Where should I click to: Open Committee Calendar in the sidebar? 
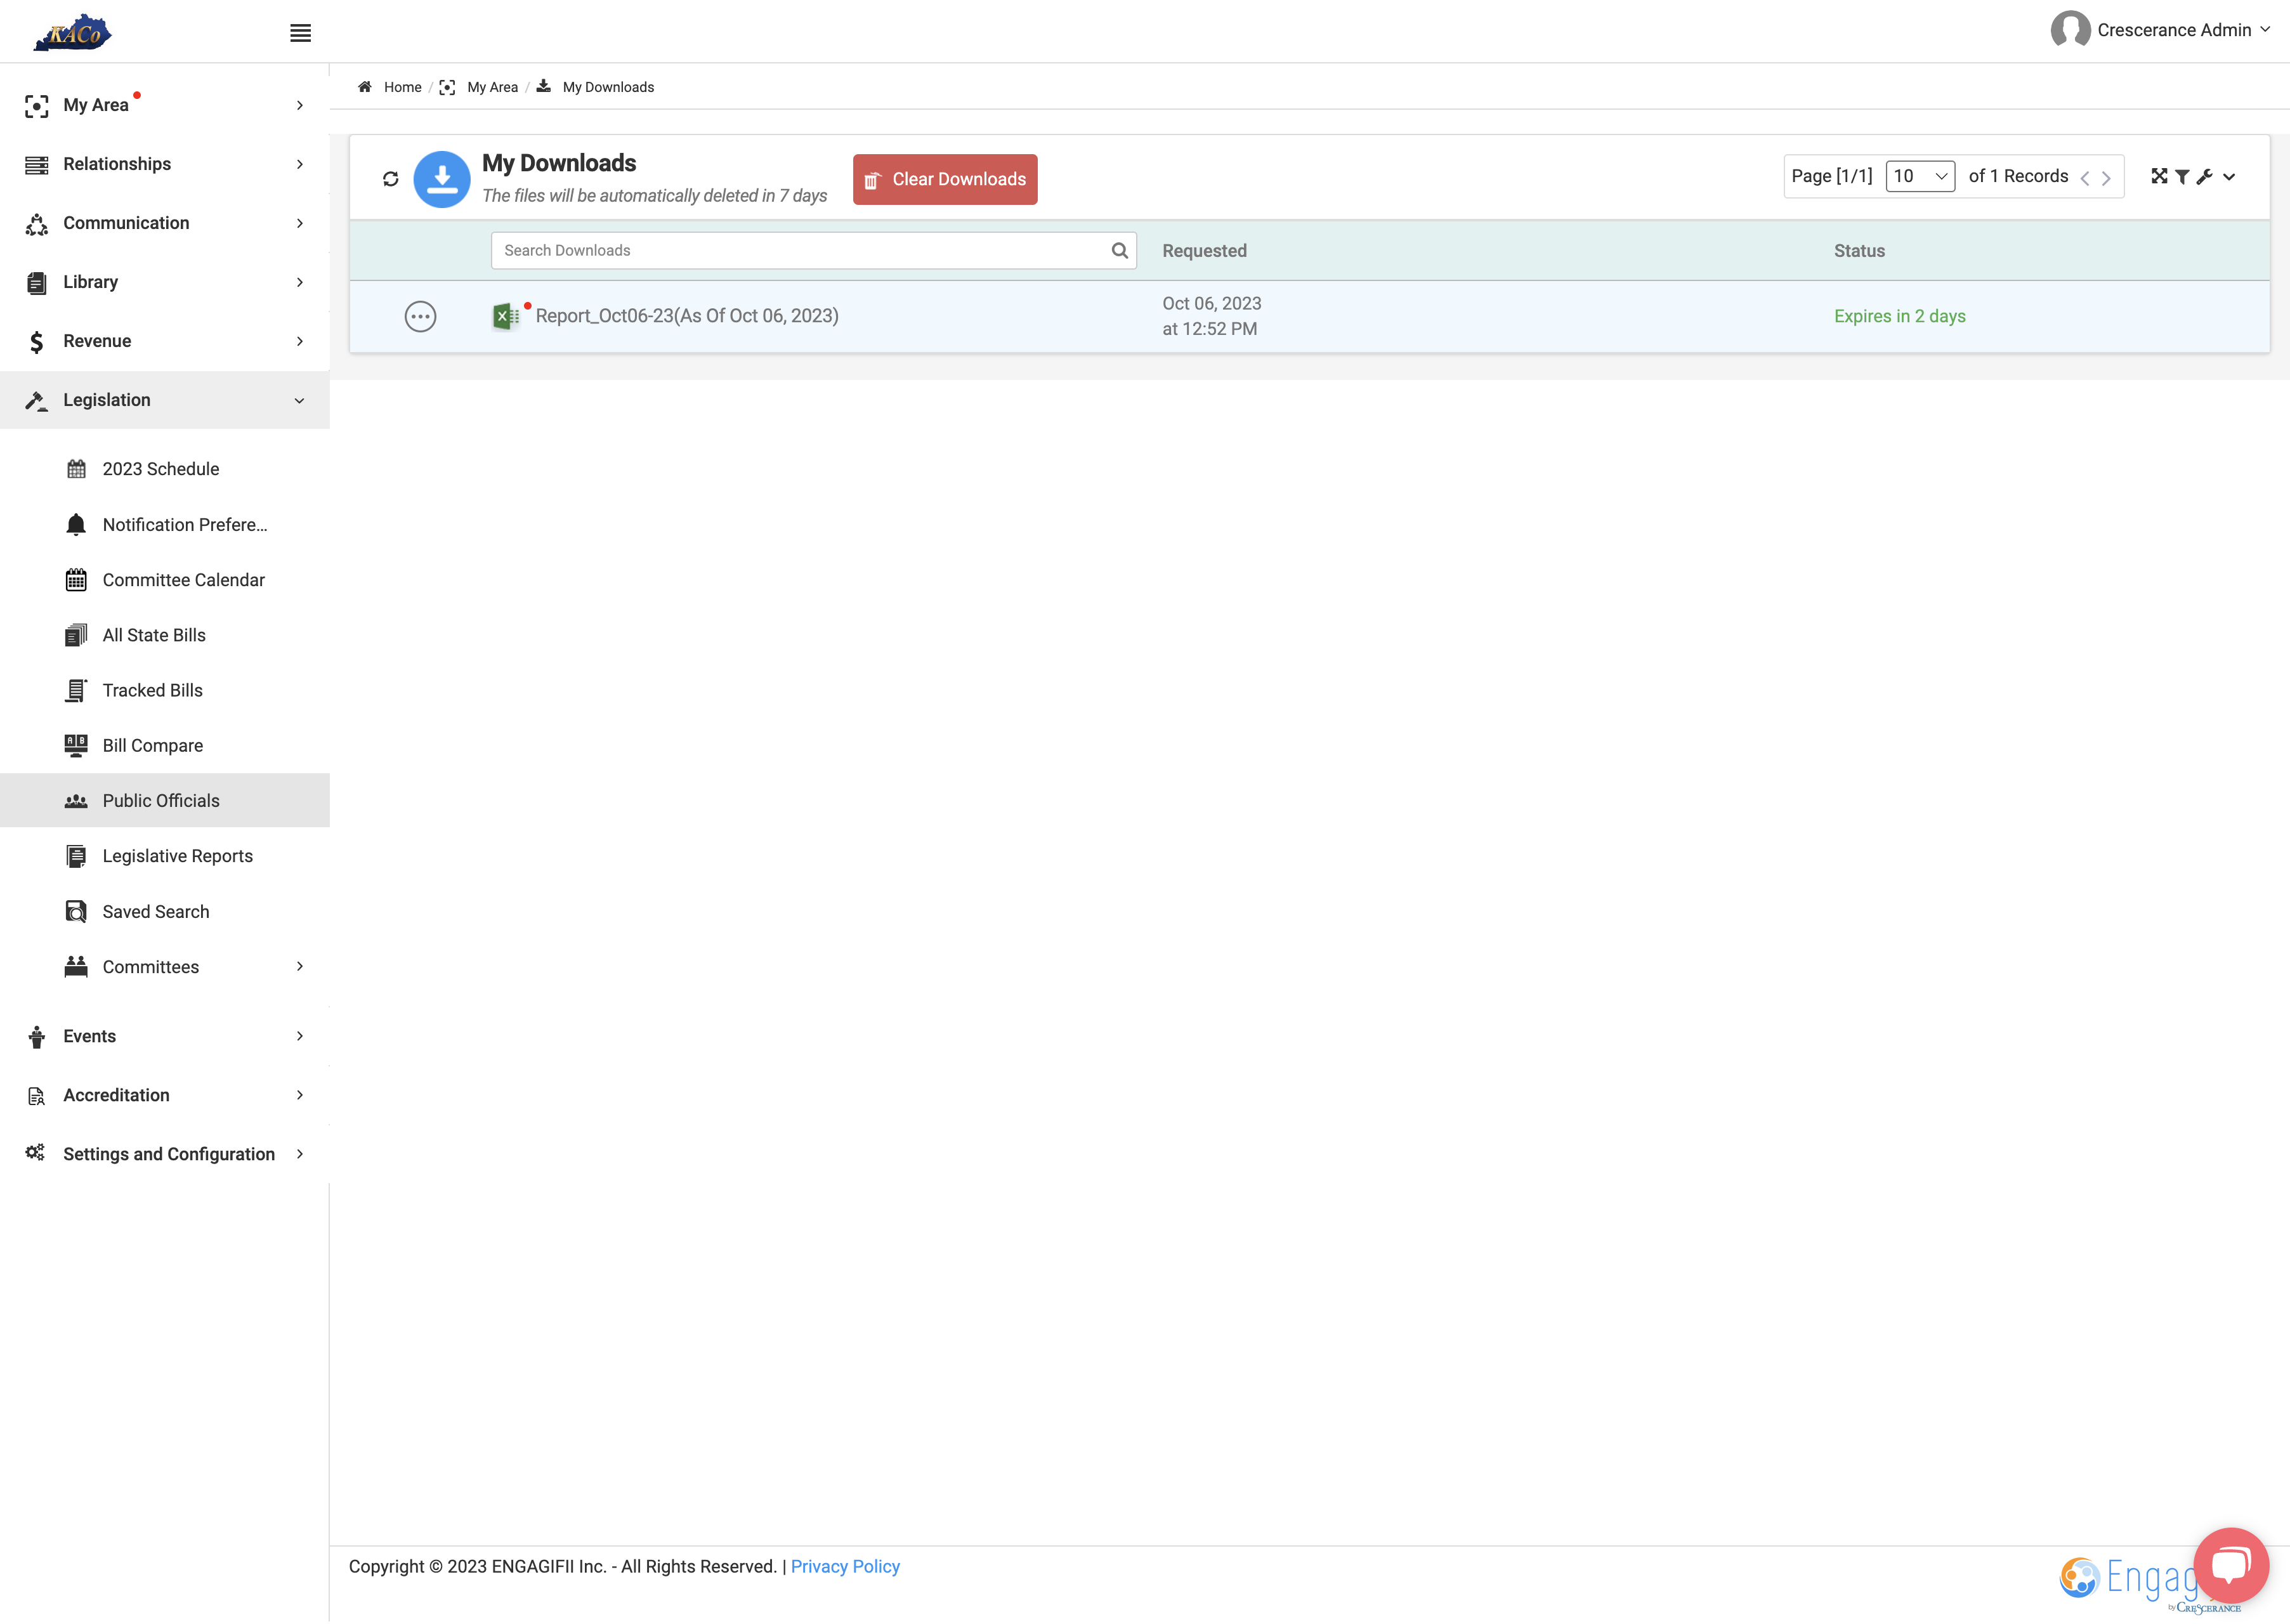165,580
